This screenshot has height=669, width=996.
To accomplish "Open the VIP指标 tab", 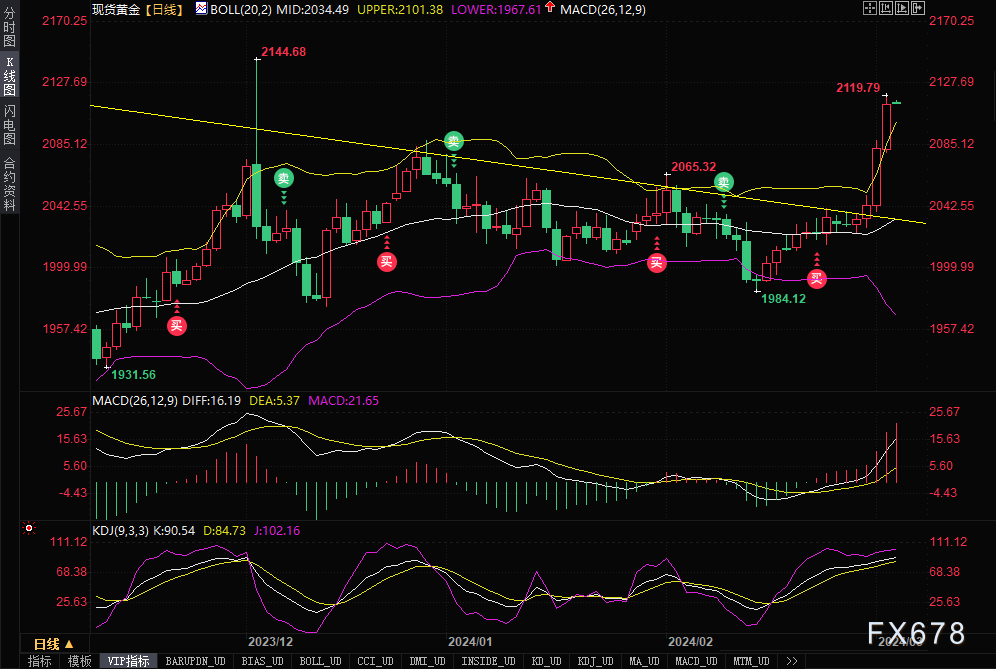I will click(128, 661).
